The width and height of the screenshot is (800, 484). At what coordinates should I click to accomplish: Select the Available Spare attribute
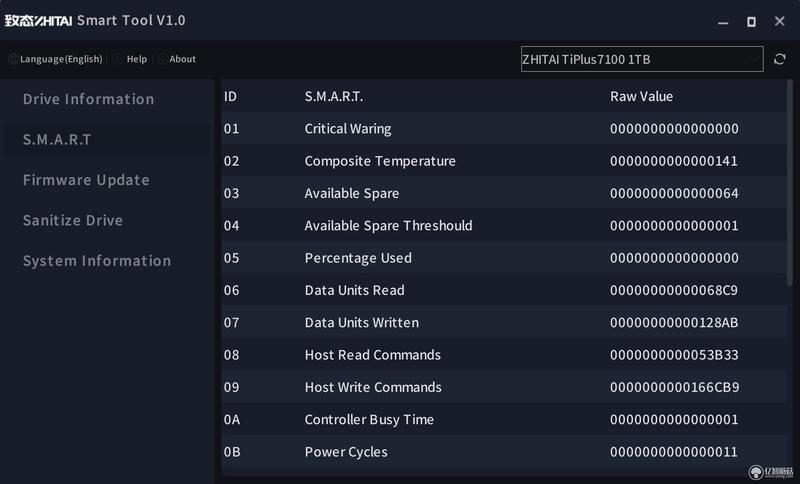352,193
